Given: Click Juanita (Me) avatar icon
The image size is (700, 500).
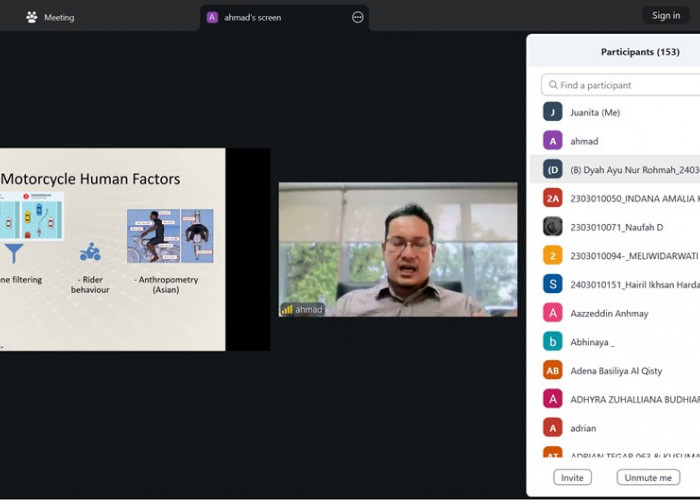Looking at the screenshot, I should (x=553, y=112).
